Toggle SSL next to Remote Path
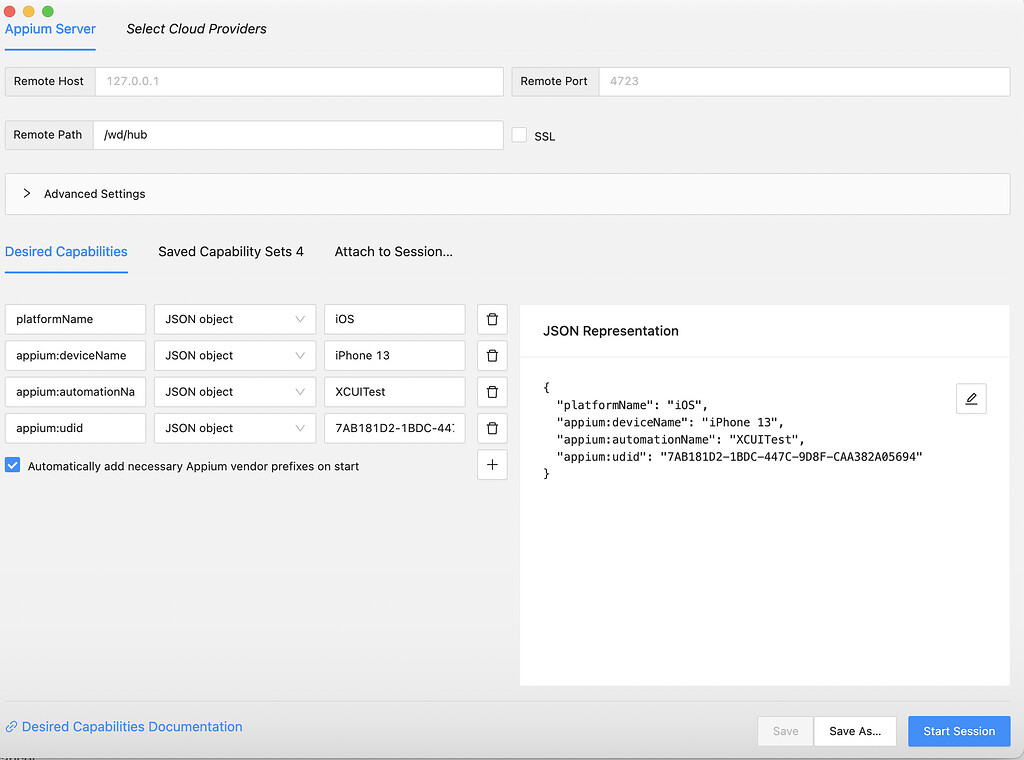The image size is (1024, 760). (519, 134)
